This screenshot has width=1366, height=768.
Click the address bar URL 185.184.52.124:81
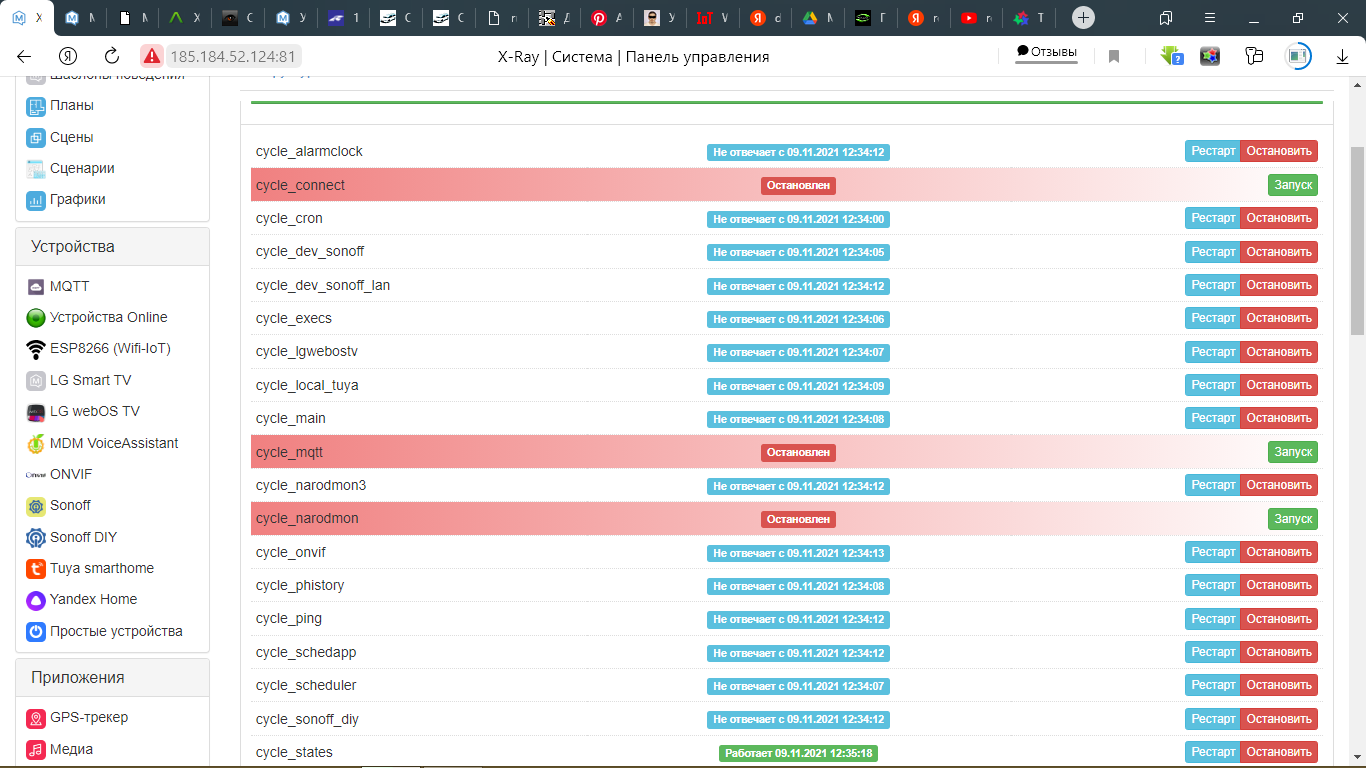pyautogui.click(x=233, y=57)
